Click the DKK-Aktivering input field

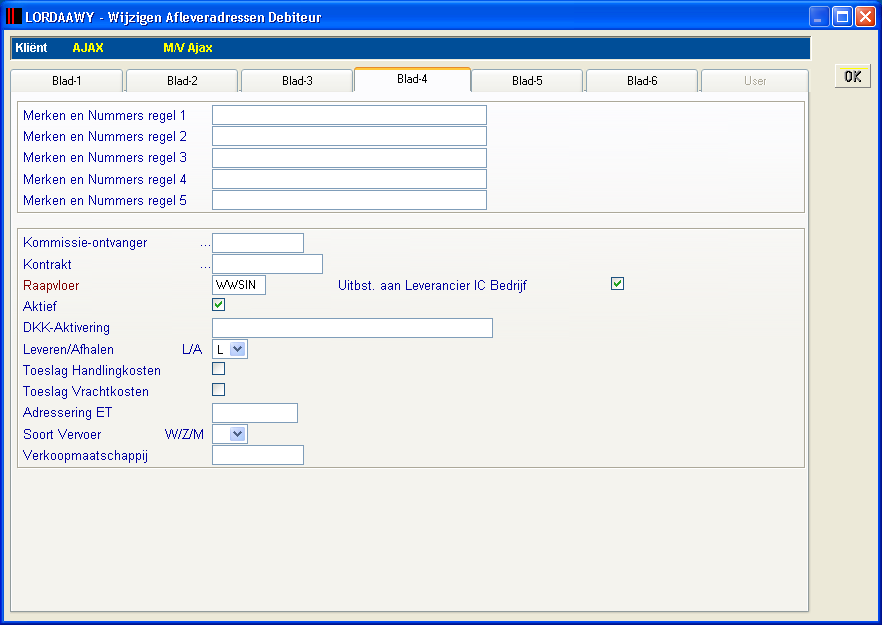tap(352, 328)
